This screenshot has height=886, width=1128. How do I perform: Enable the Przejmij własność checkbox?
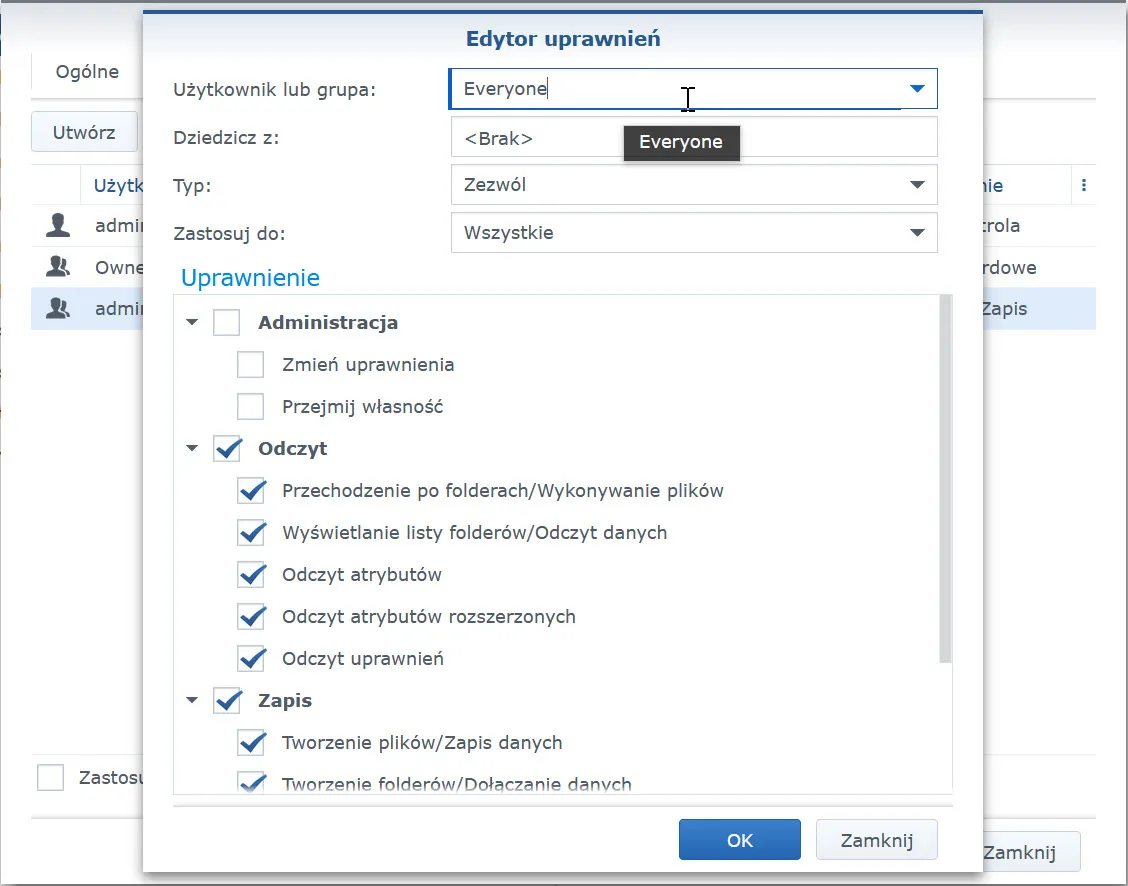[x=251, y=407]
